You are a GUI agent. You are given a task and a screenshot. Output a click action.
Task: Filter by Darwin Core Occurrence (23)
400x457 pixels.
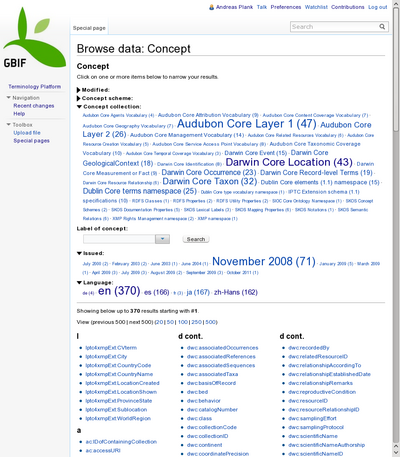pos(209,172)
